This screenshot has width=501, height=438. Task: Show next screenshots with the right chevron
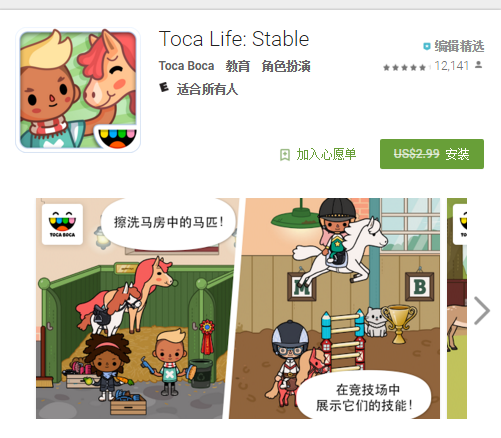pyautogui.click(x=482, y=311)
